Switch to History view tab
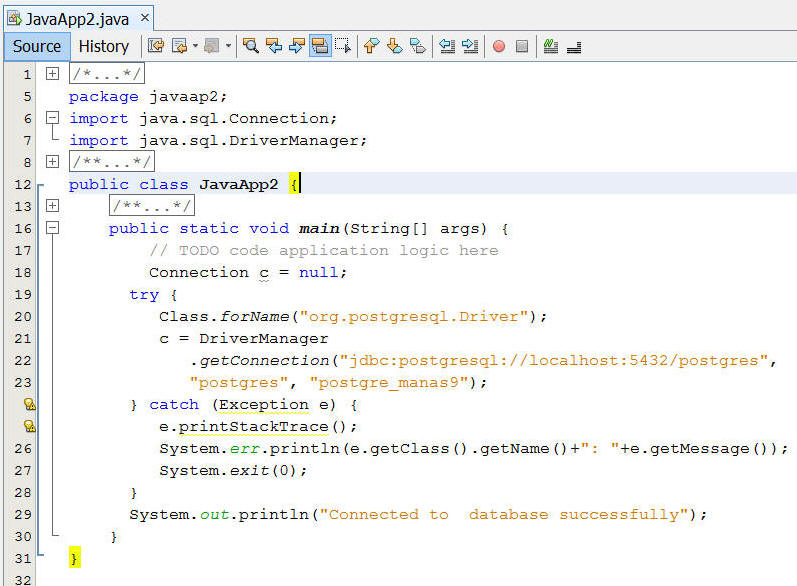This screenshot has width=797, height=586. (104, 46)
